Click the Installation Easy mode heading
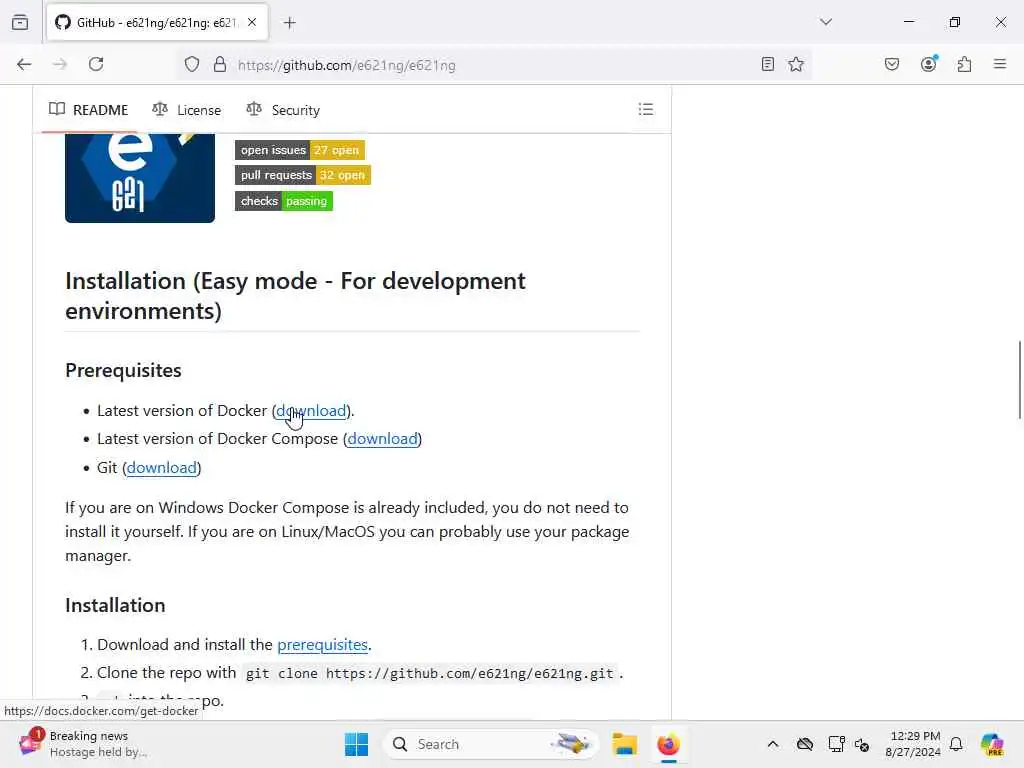 pos(295,296)
